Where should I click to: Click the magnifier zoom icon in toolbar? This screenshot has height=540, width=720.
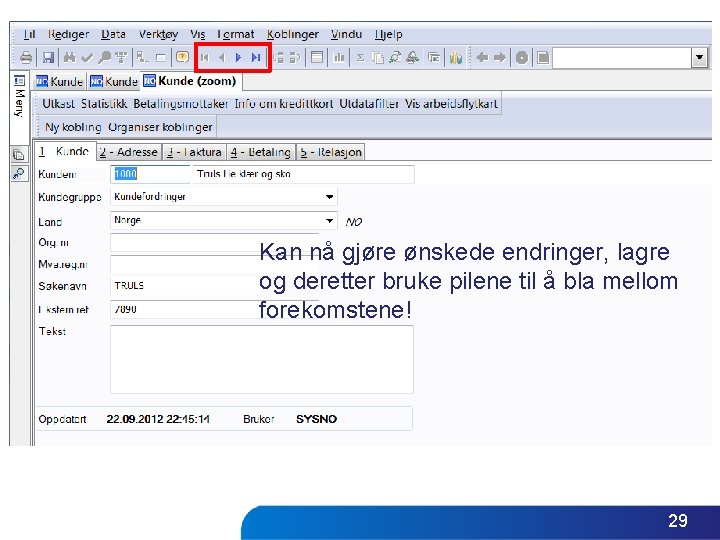pyautogui.click(x=104, y=57)
